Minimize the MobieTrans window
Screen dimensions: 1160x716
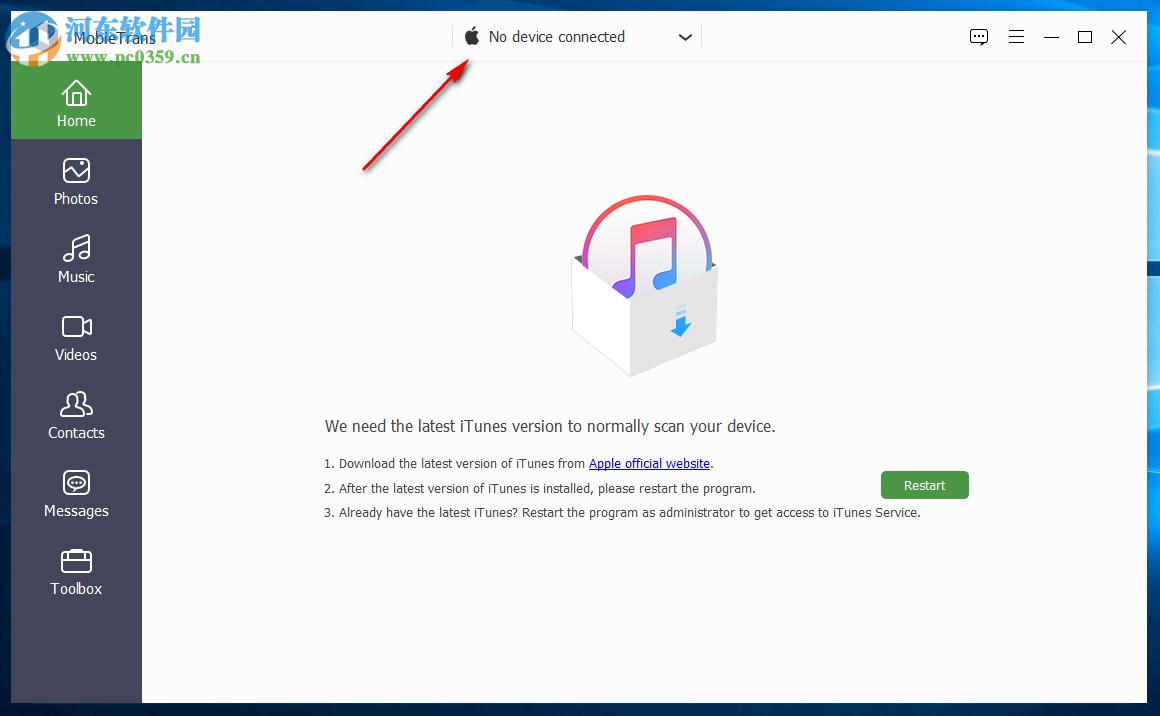pyautogui.click(x=1051, y=37)
